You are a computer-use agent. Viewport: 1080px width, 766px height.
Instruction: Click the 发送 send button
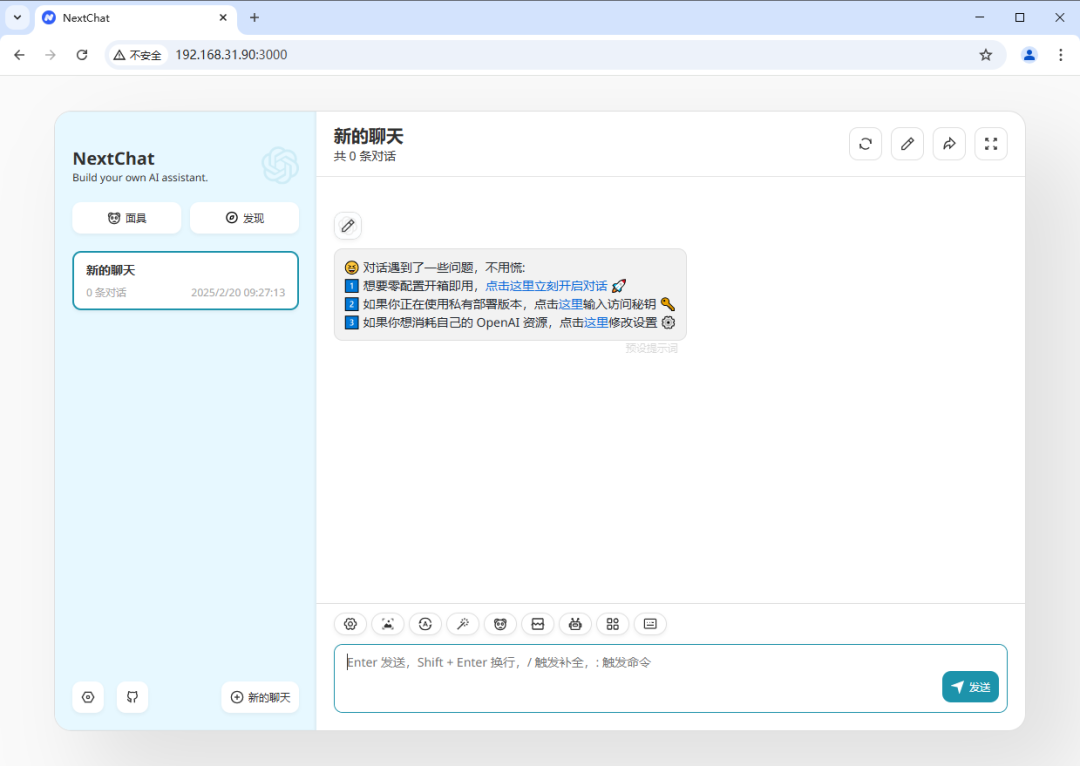pos(970,687)
